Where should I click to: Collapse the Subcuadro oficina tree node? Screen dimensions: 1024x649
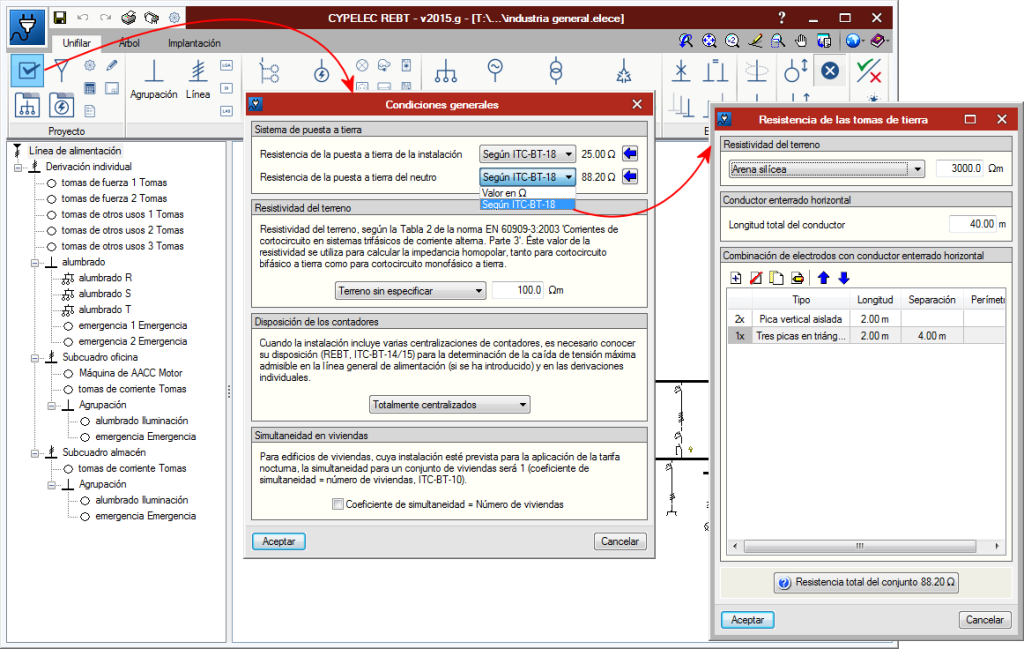35,358
